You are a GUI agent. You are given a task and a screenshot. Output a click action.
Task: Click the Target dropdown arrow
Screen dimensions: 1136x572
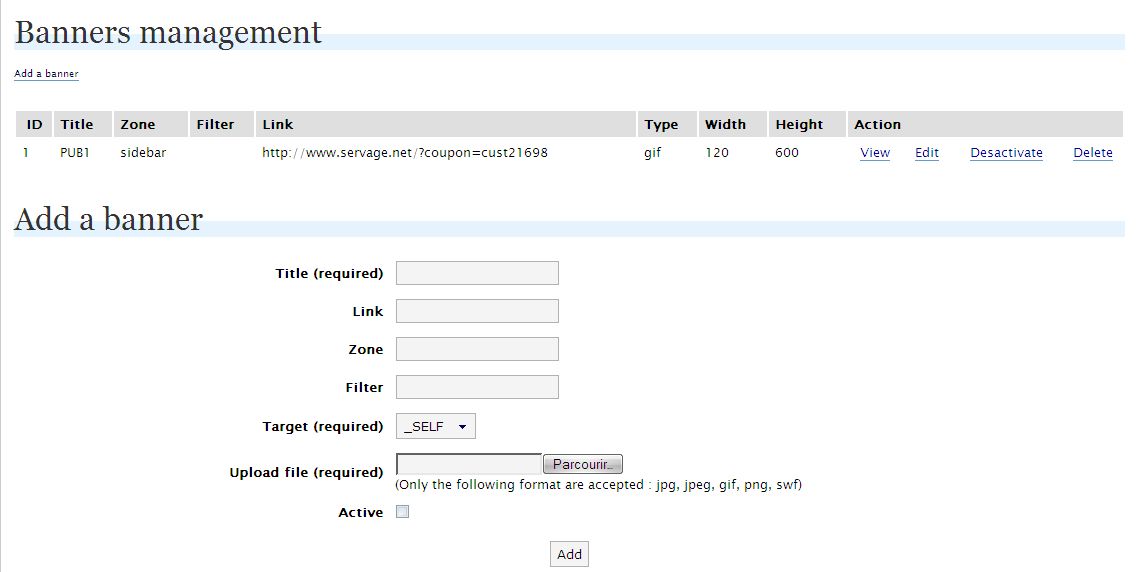point(462,426)
